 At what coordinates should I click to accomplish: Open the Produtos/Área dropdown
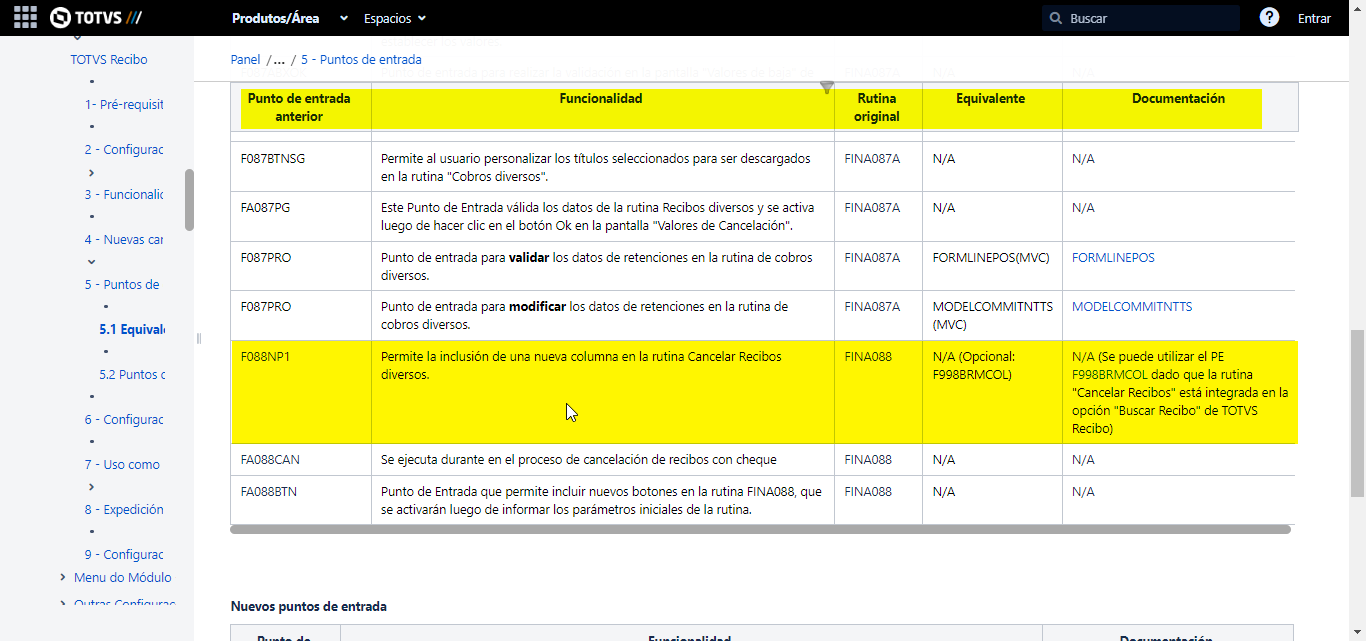(x=290, y=18)
